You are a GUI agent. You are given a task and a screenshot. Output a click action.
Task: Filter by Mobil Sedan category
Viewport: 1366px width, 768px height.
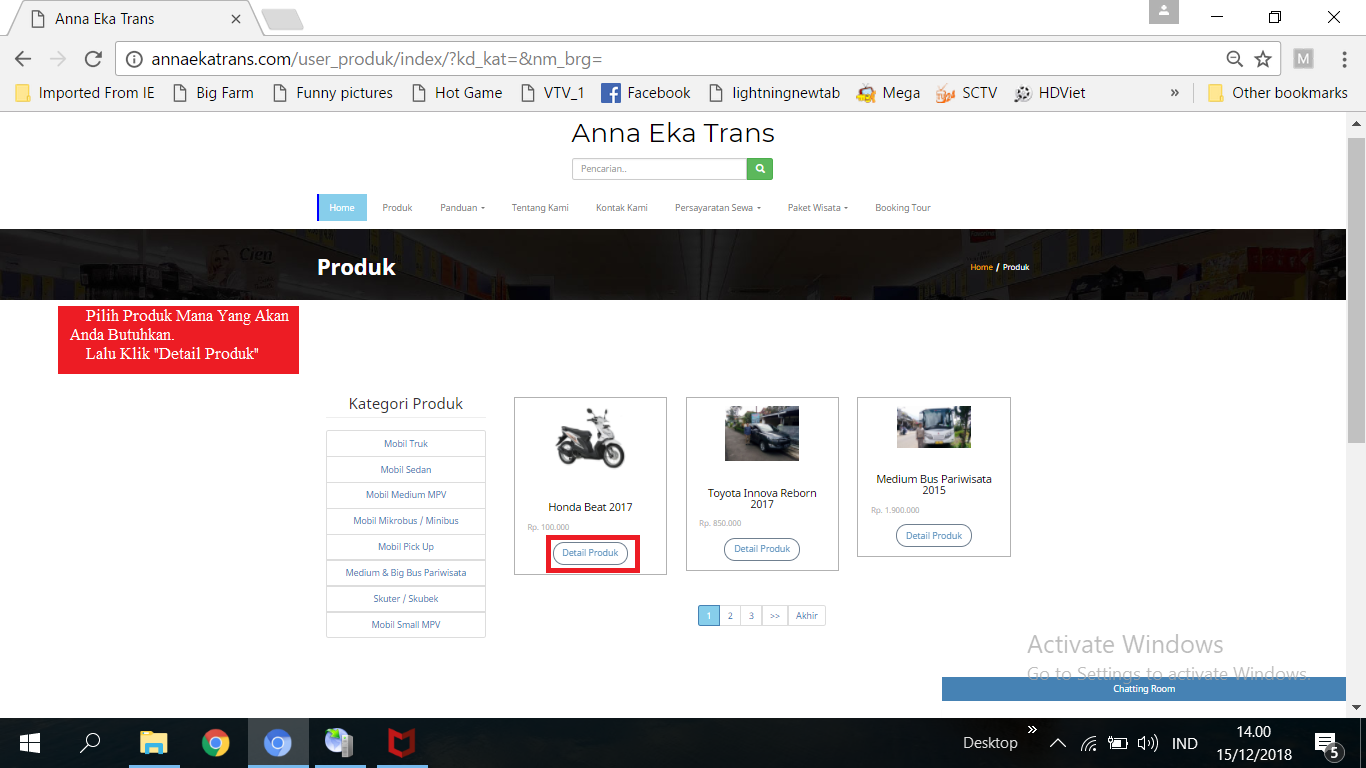coord(406,470)
